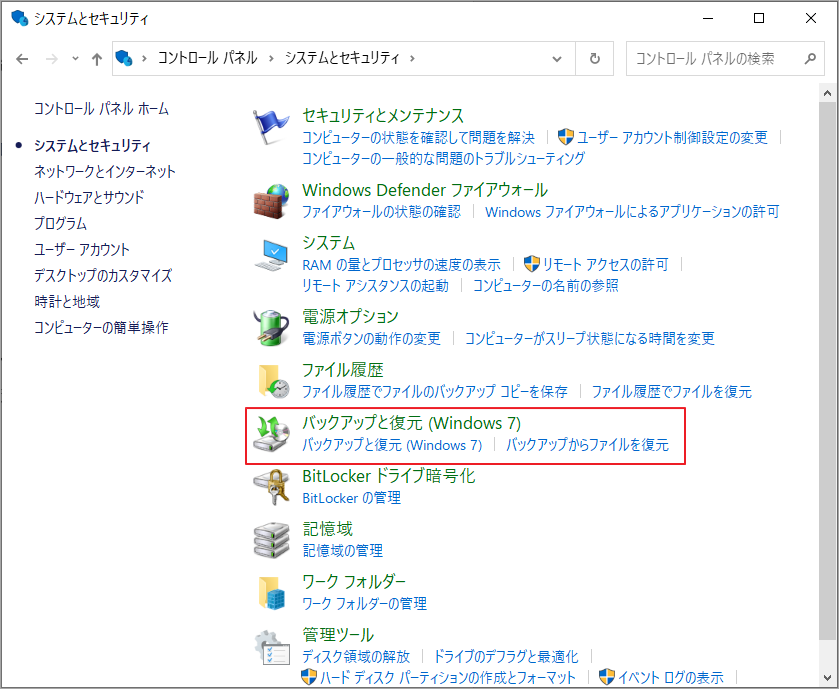
Task: Open ファイル履歴でファイルを復元 link
Action: [x=672, y=392]
